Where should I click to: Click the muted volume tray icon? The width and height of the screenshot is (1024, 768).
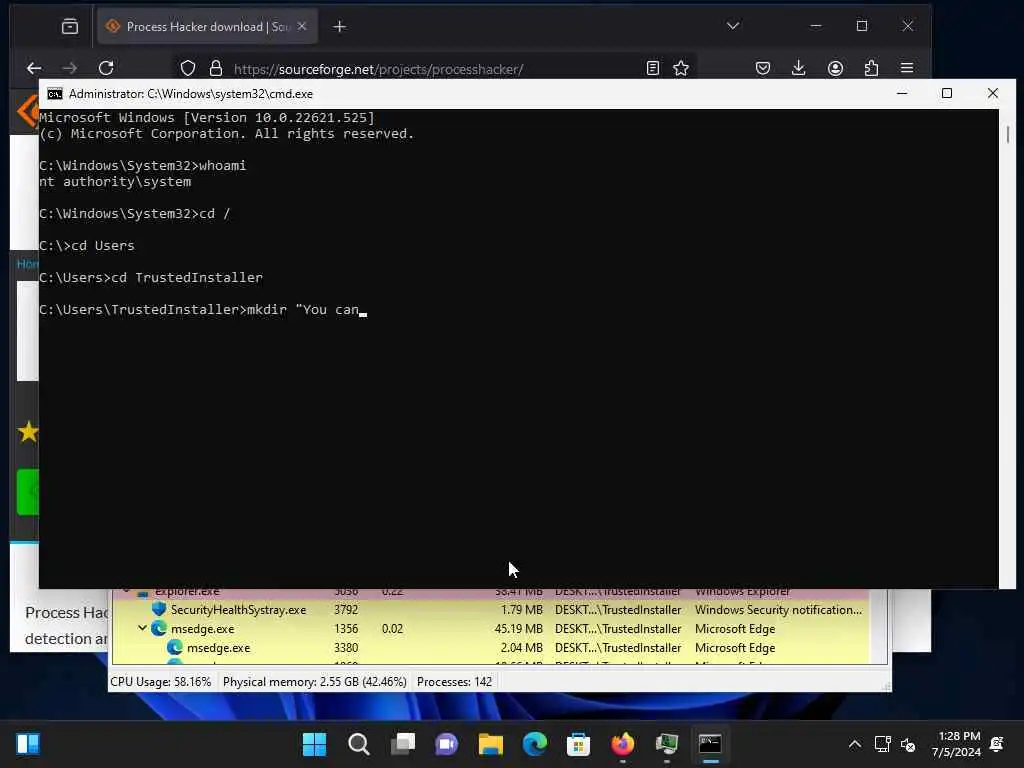(908, 744)
